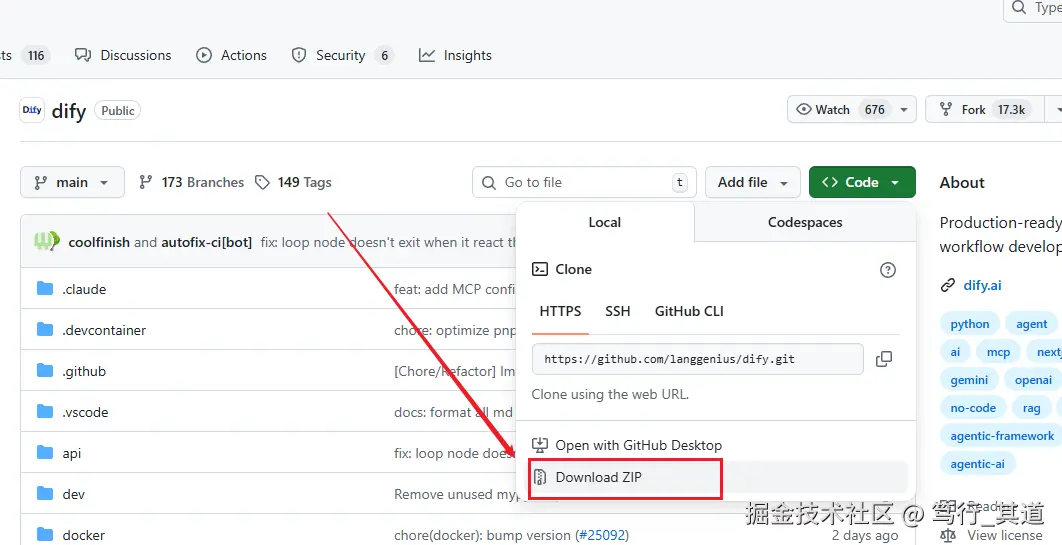Select the HTTPS clone option
The image size is (1062, 545).
point(560,311)
